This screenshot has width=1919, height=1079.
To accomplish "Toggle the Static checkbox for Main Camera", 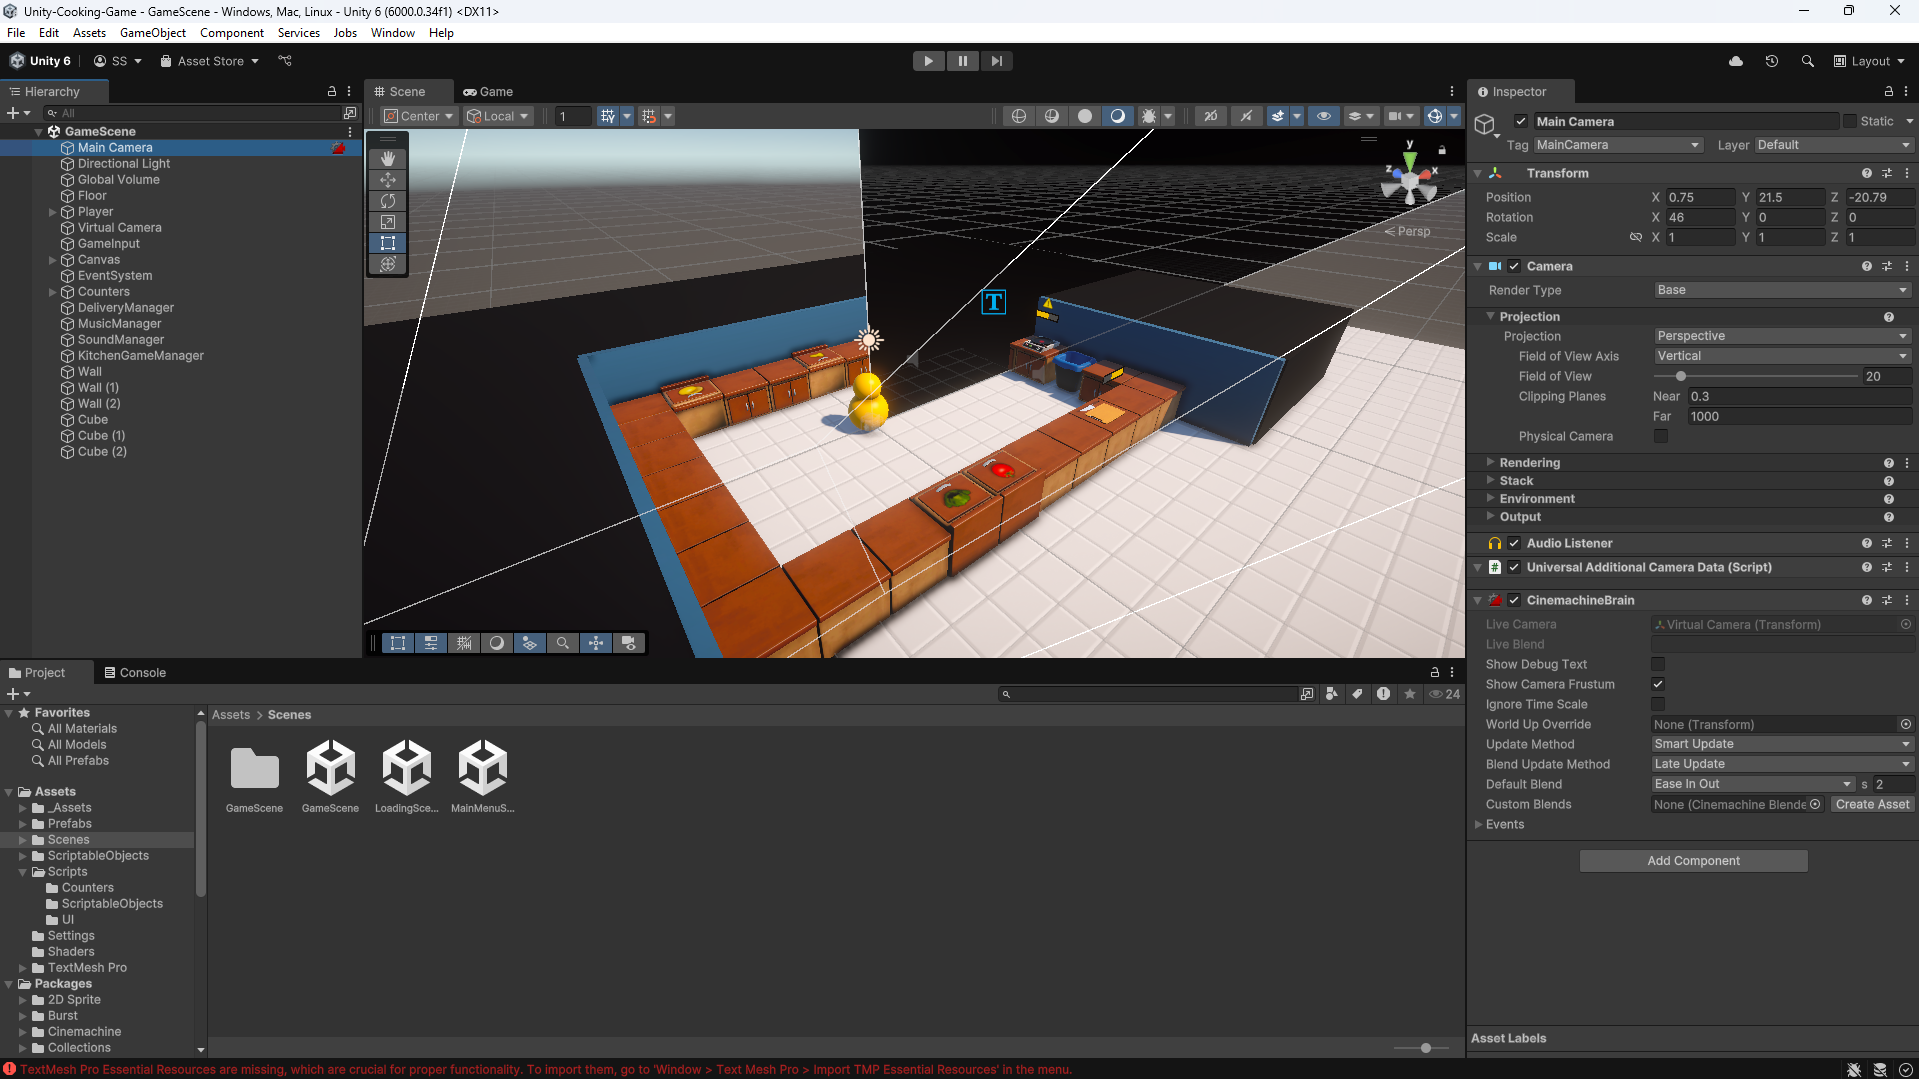I will pyautogui.click(x=1849, y=121).
